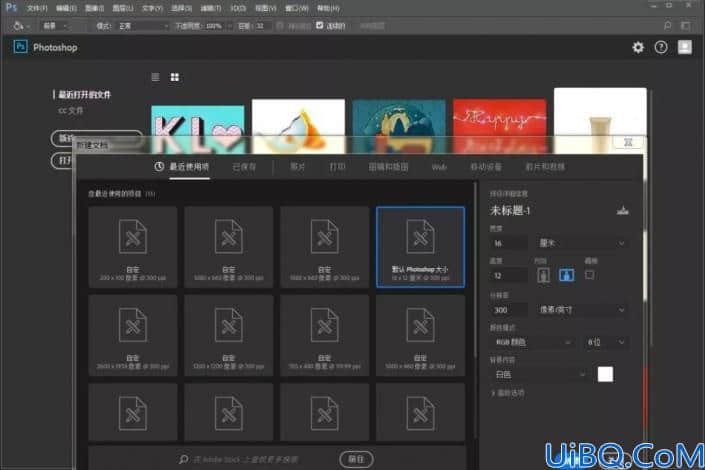
Task: Open the 模式 正常 blend mode dropdown
Action: coord(143,26)
